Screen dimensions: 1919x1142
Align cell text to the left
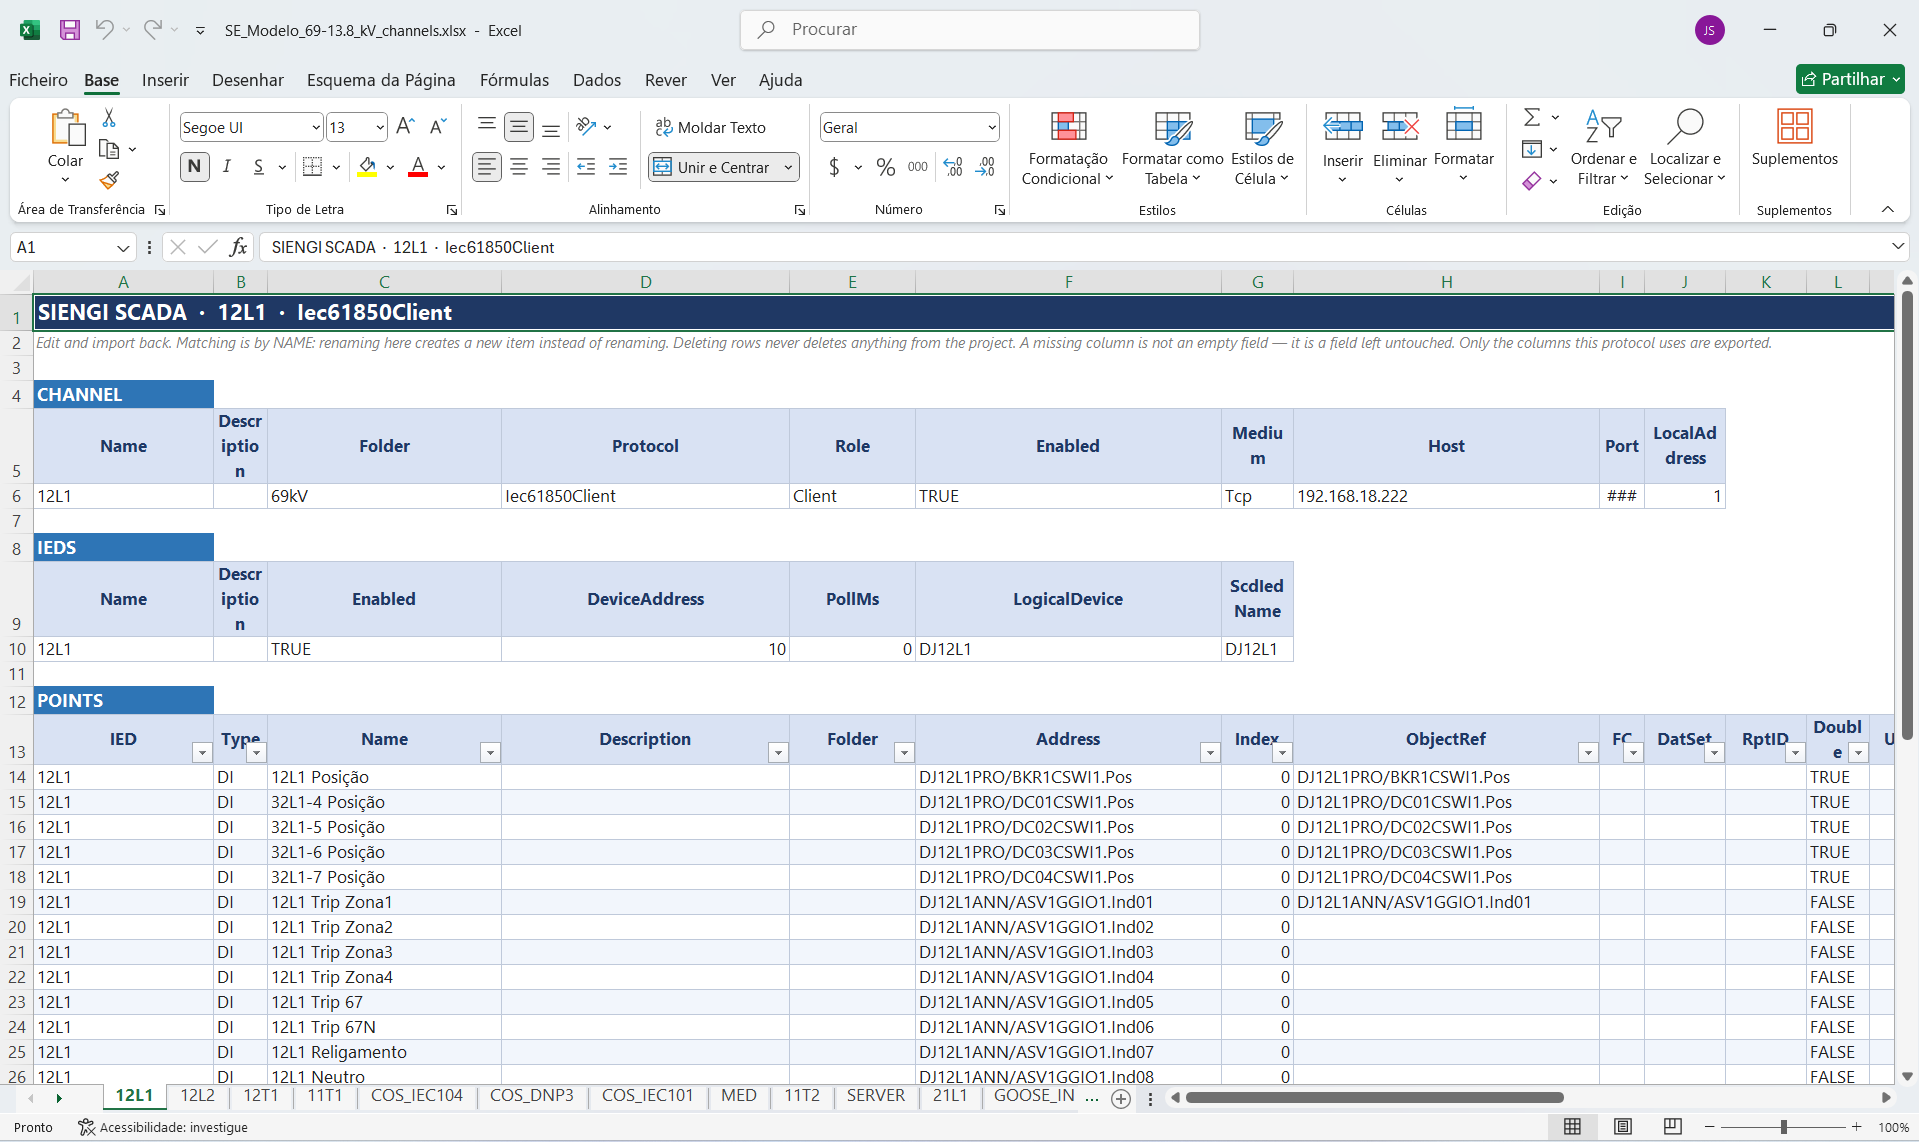click(487, 167)
